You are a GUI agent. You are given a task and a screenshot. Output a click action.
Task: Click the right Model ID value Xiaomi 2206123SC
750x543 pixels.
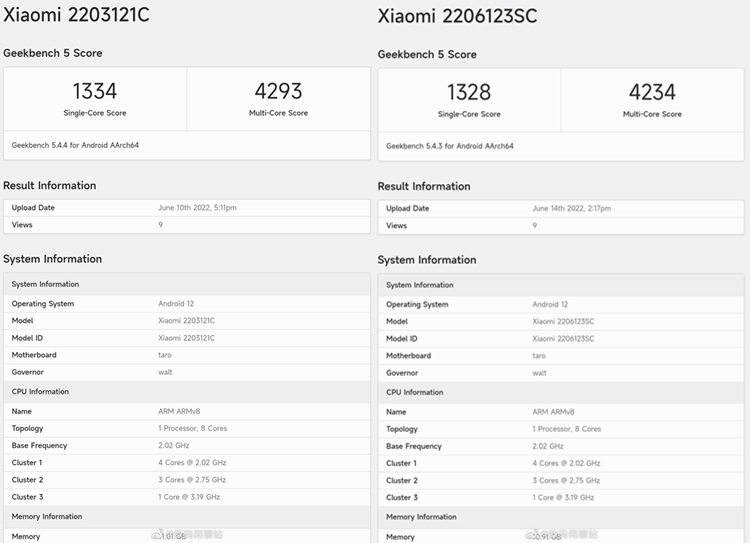point(563,339)
